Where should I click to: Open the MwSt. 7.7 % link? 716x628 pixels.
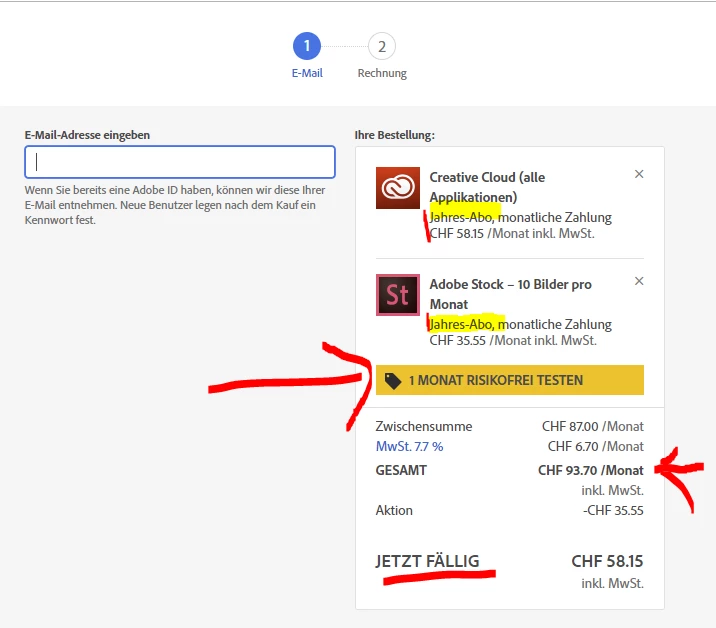[x=409, y=446]
